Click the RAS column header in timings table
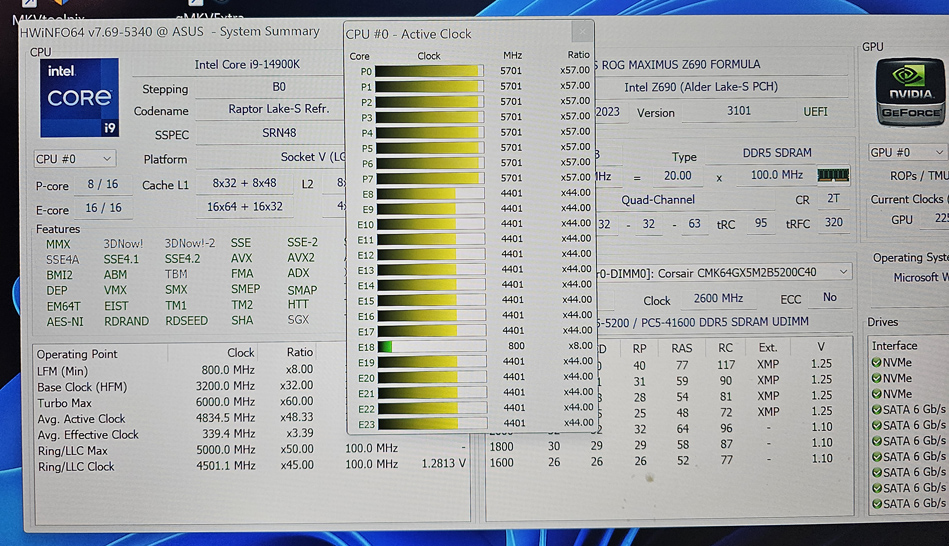 coord(681,348)
